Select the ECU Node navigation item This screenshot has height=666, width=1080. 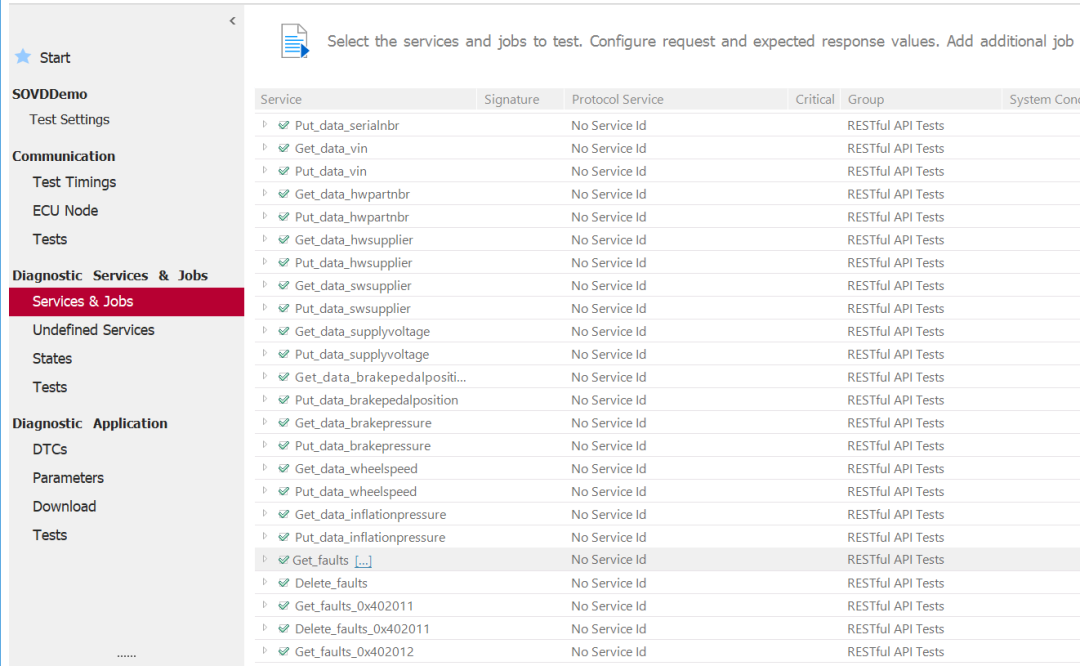point(65,211)
